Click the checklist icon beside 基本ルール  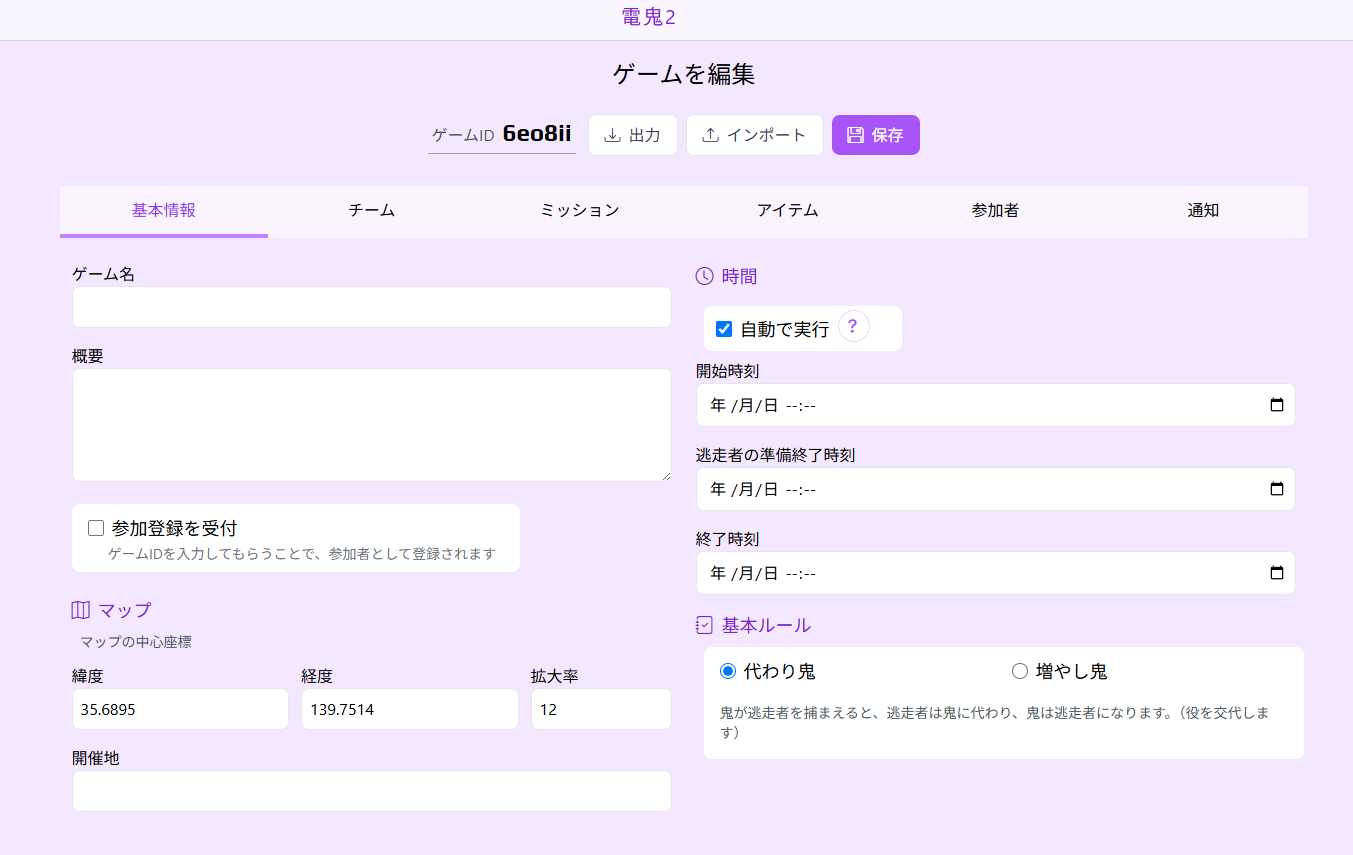pos(704,625)
